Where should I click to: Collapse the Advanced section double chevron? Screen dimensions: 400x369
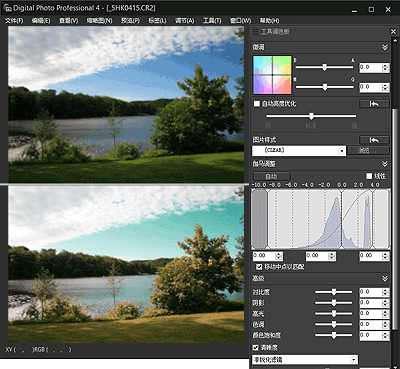tap(385, 278)
